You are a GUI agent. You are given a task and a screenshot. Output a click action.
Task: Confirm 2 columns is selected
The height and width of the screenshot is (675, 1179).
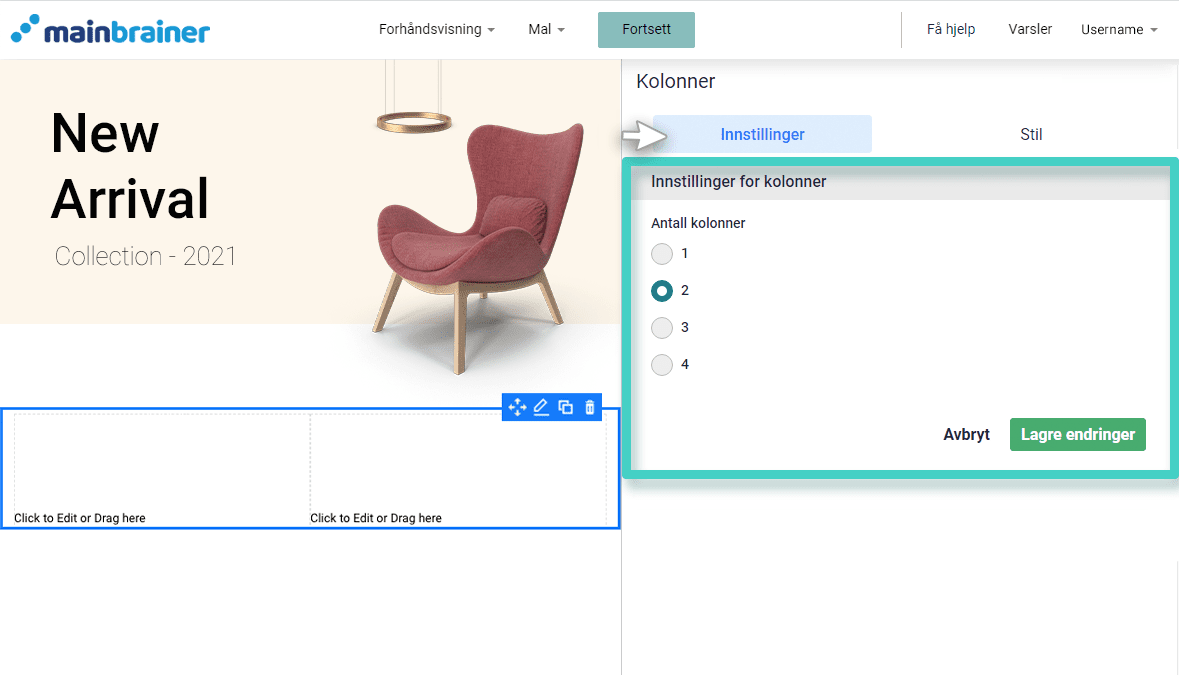point(661,290)
